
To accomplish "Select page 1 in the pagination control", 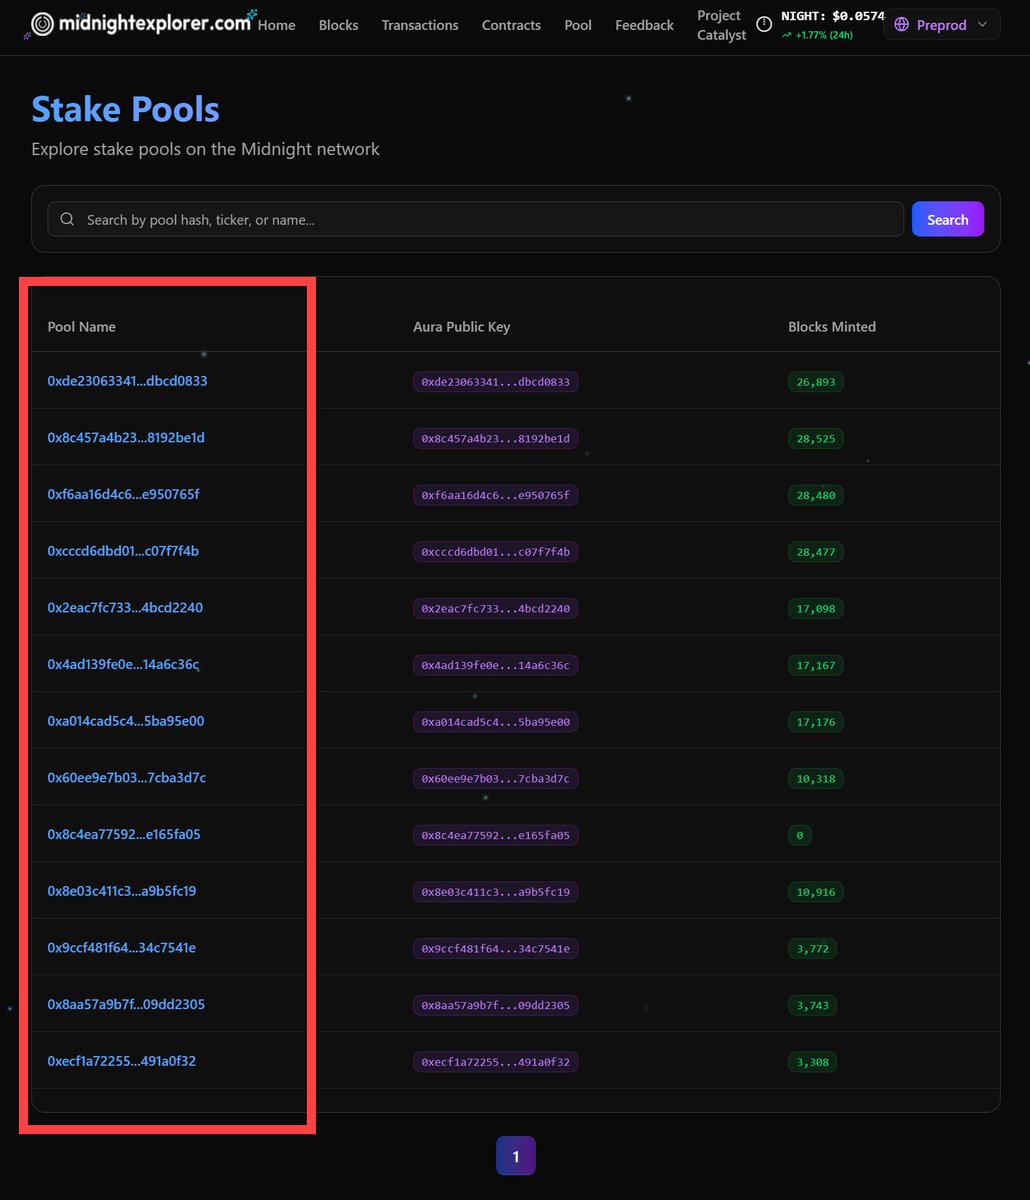I will [515, 1155].
